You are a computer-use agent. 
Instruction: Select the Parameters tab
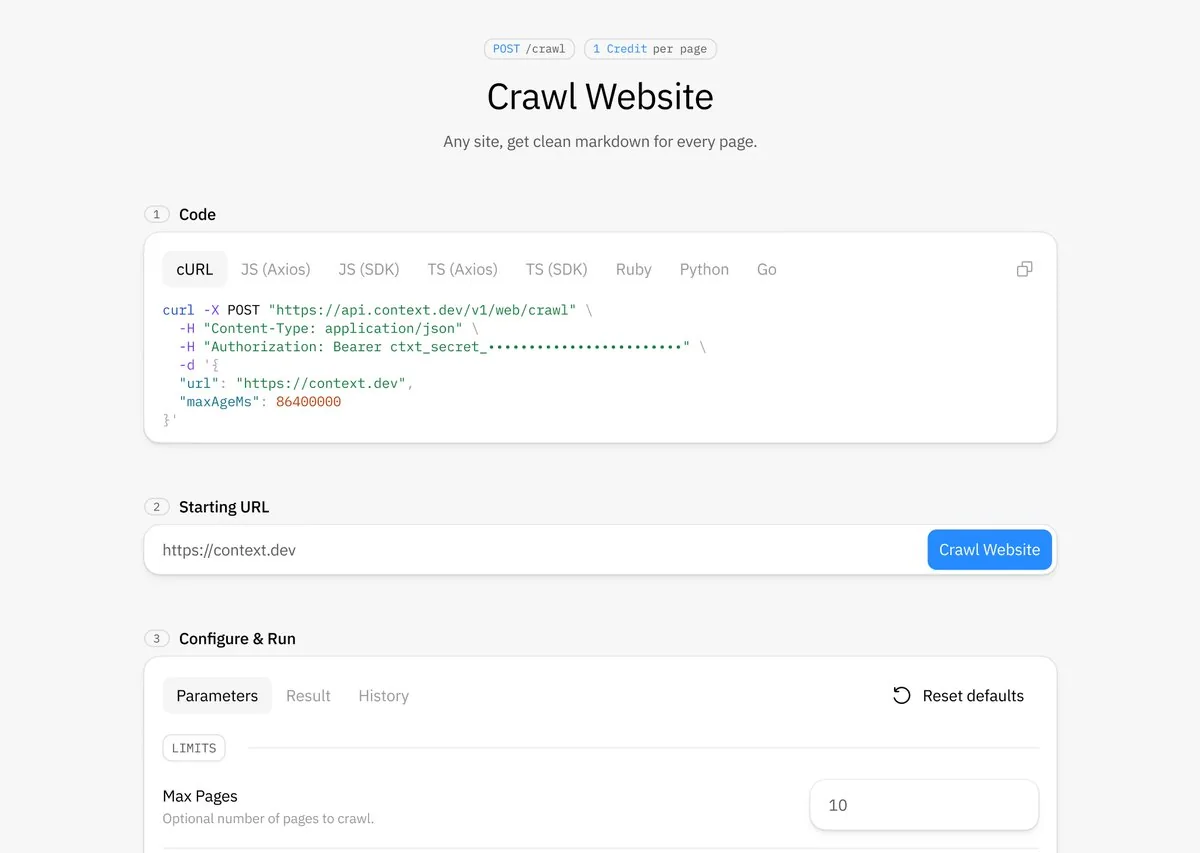coord(217,696)
